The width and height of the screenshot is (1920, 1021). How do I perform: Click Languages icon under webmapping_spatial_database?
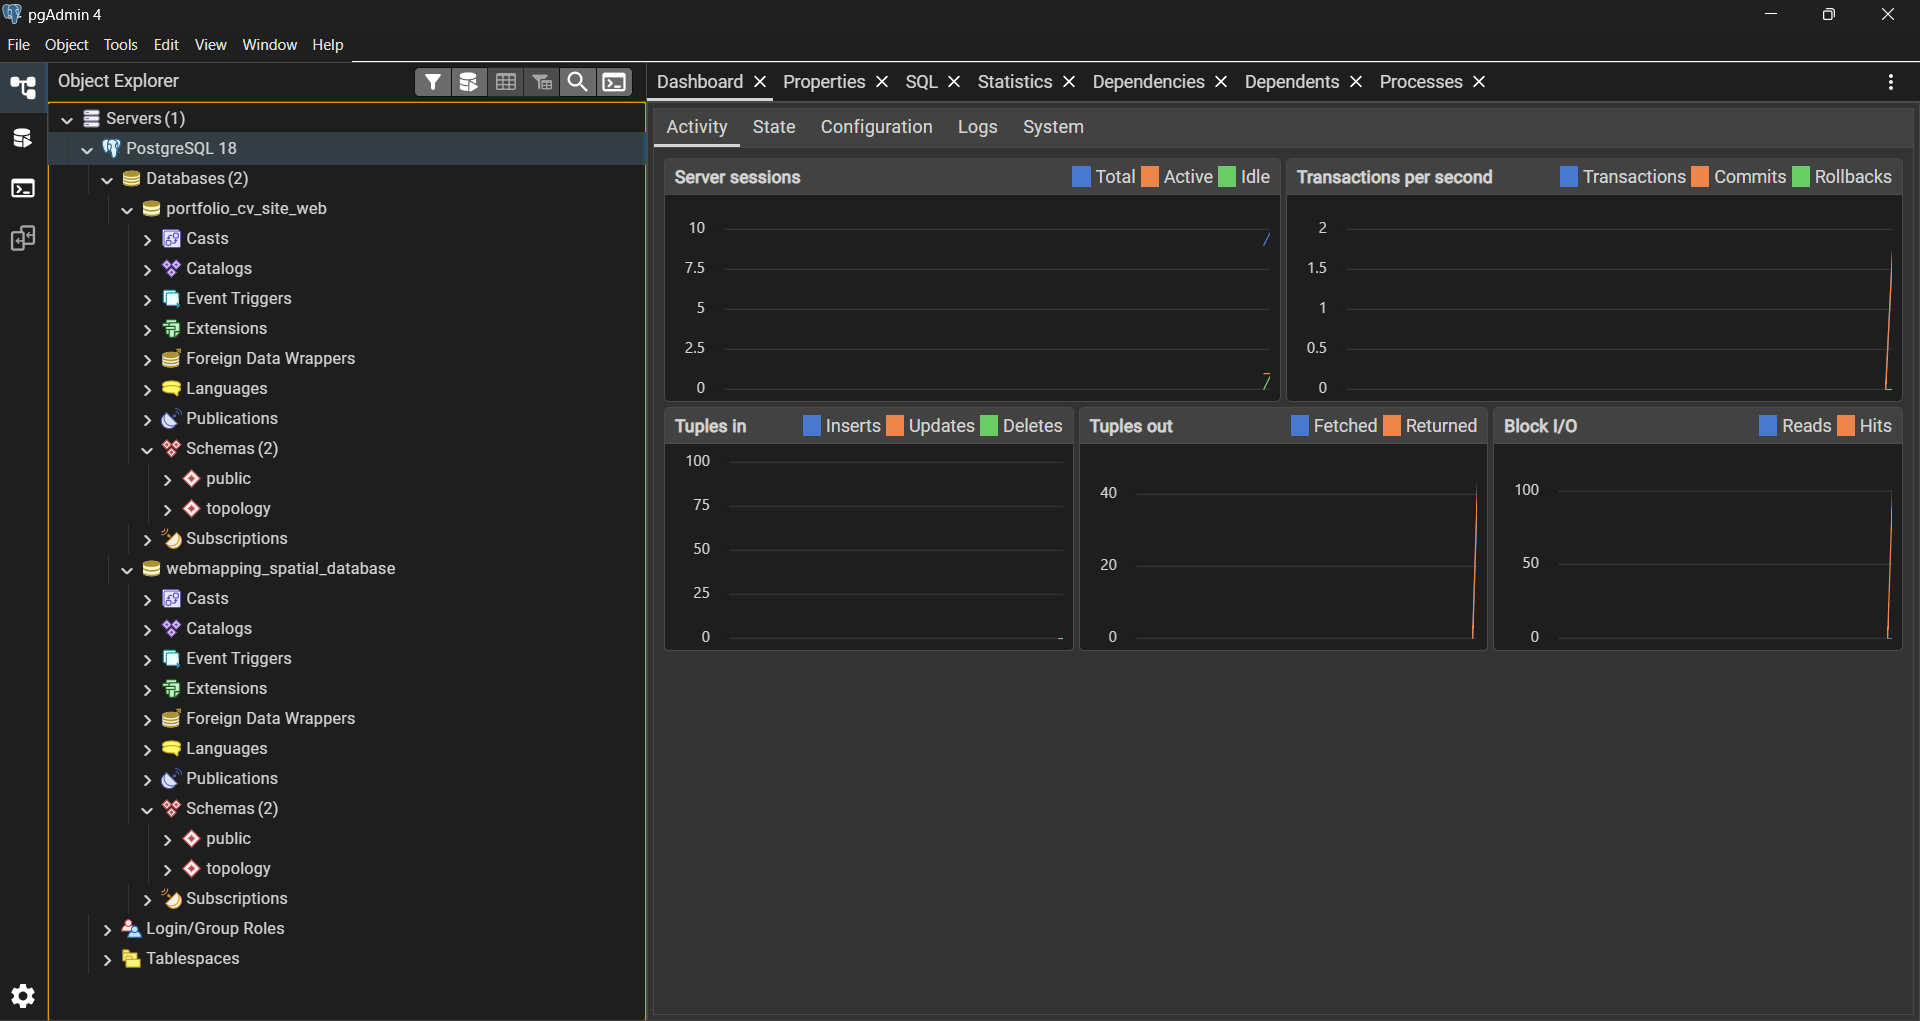(171, 748)
